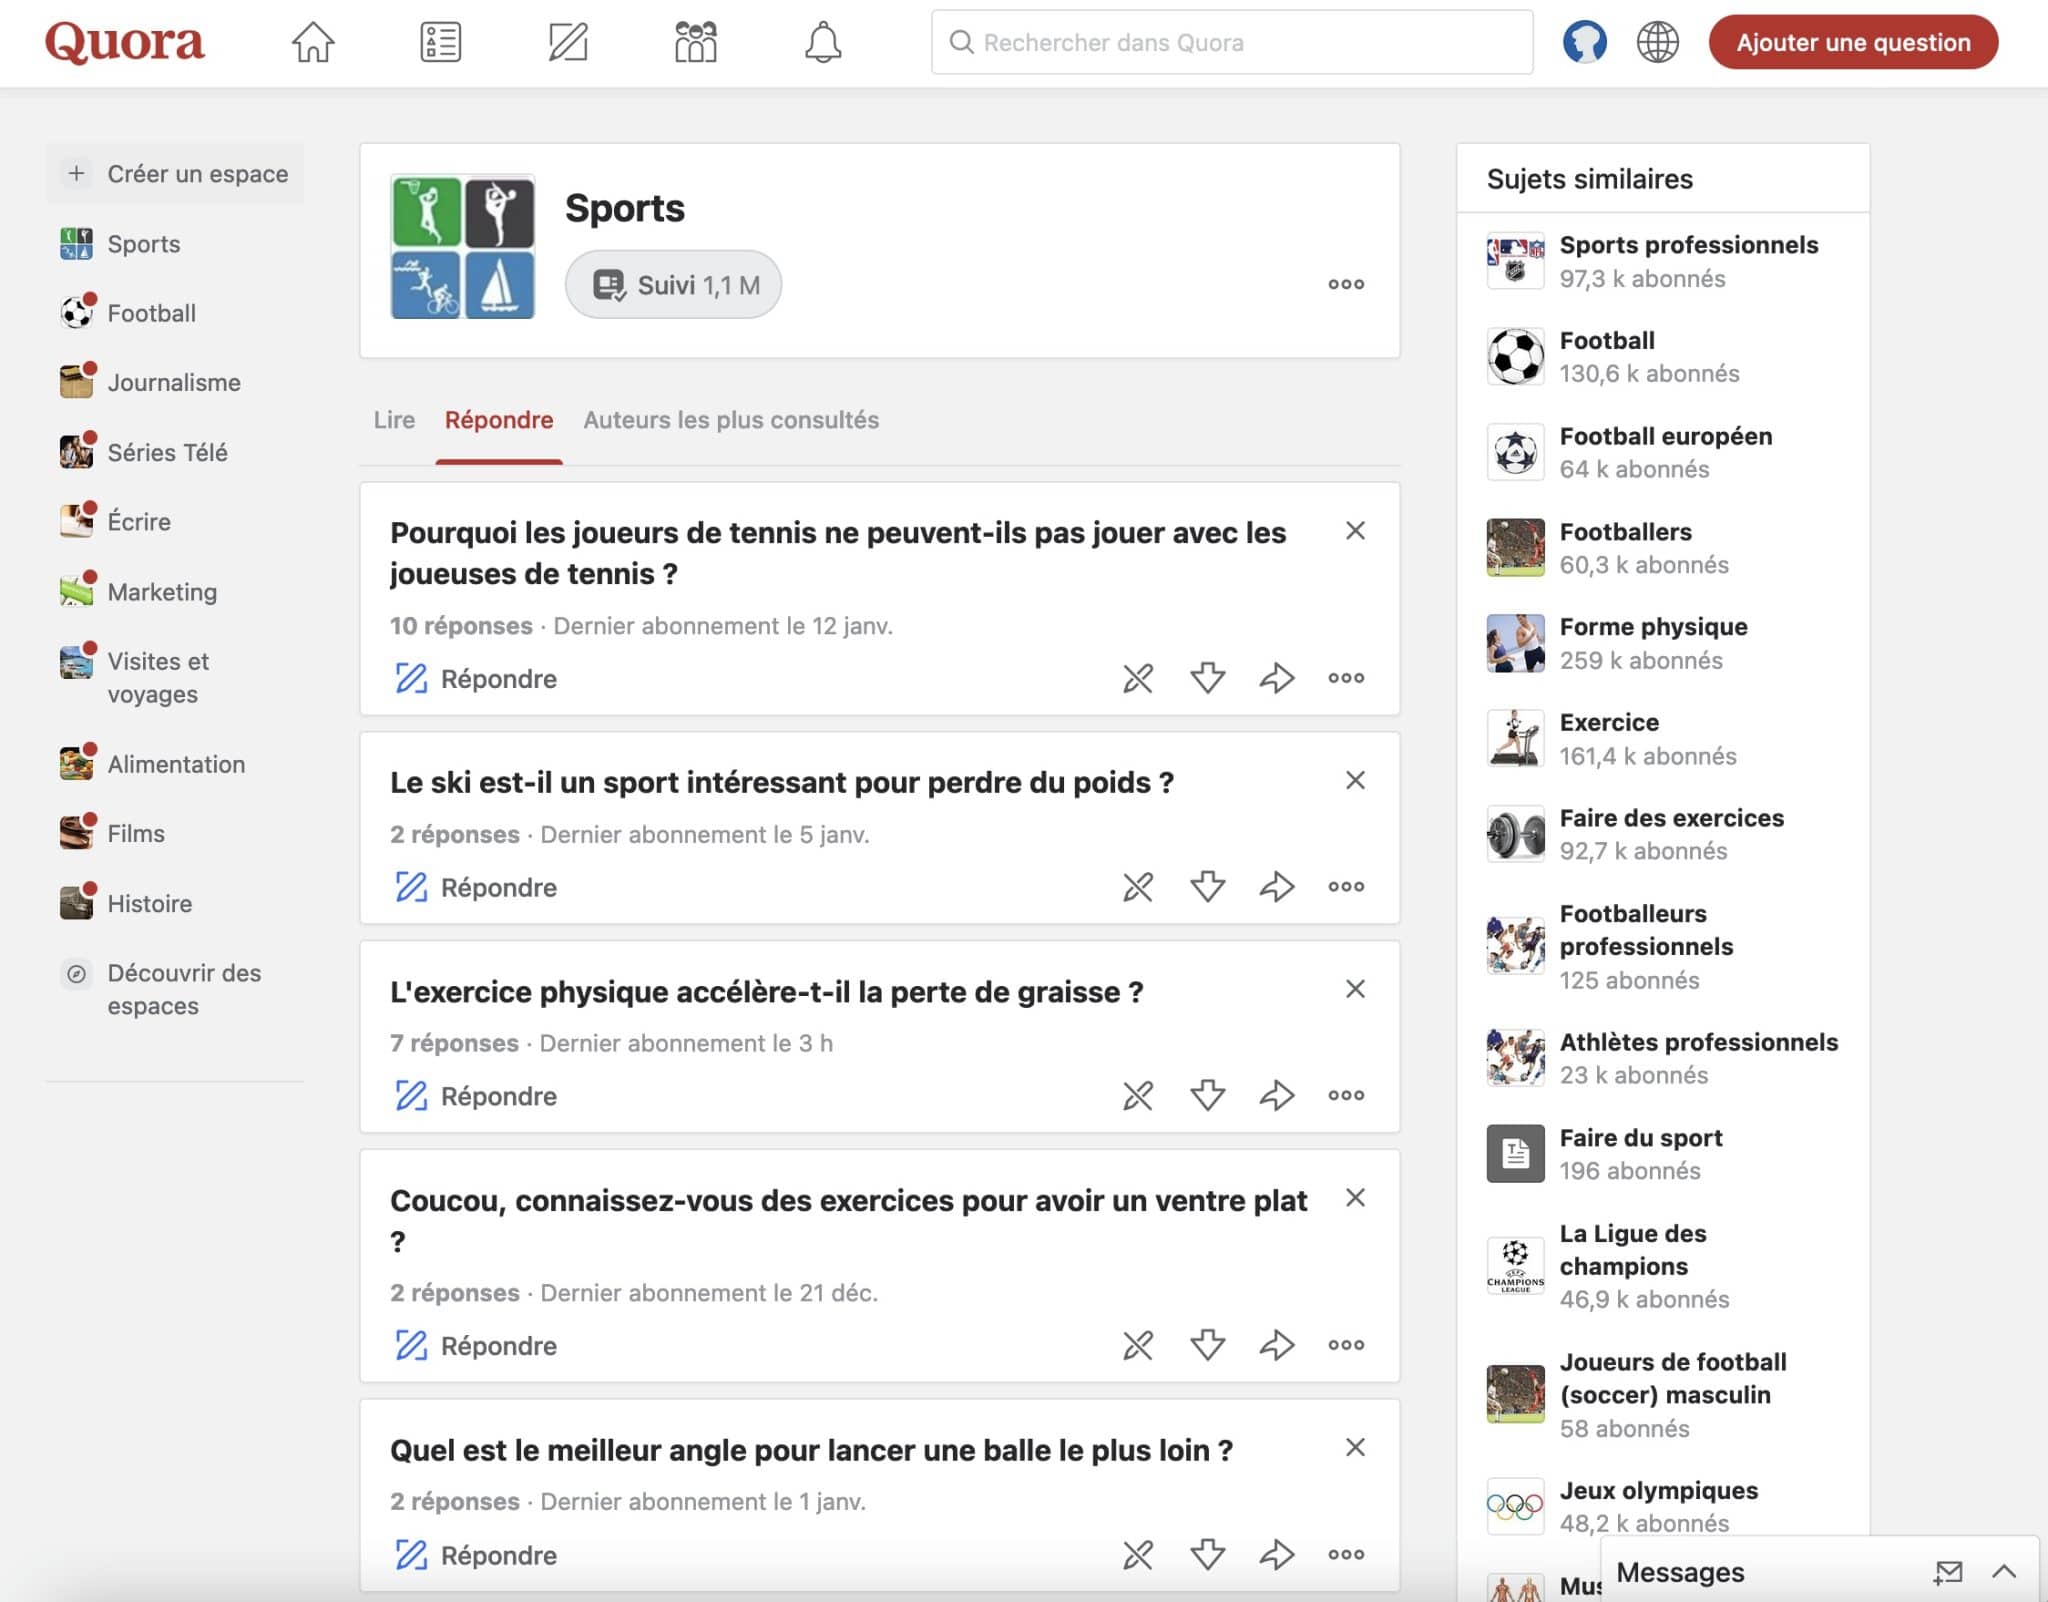Select Créer un espace in the sidebar
The image size is (2048, 1602).
pyautogui.click(x=176, y=173)
